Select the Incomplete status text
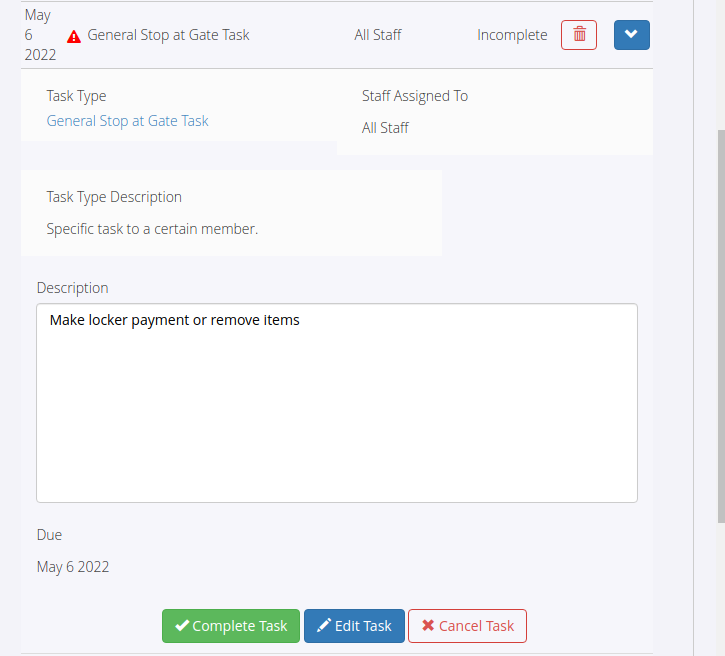 tap(512, 35)
